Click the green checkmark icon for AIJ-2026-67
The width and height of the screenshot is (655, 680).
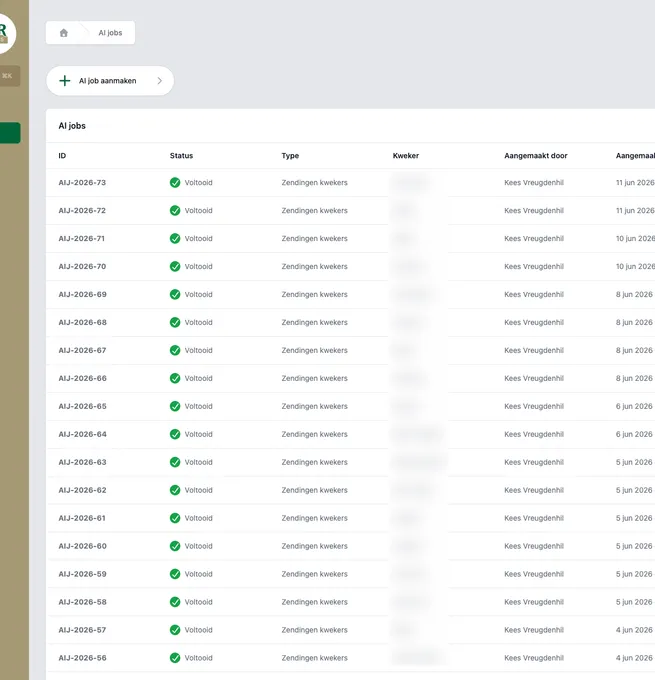[x=175, y=350]
